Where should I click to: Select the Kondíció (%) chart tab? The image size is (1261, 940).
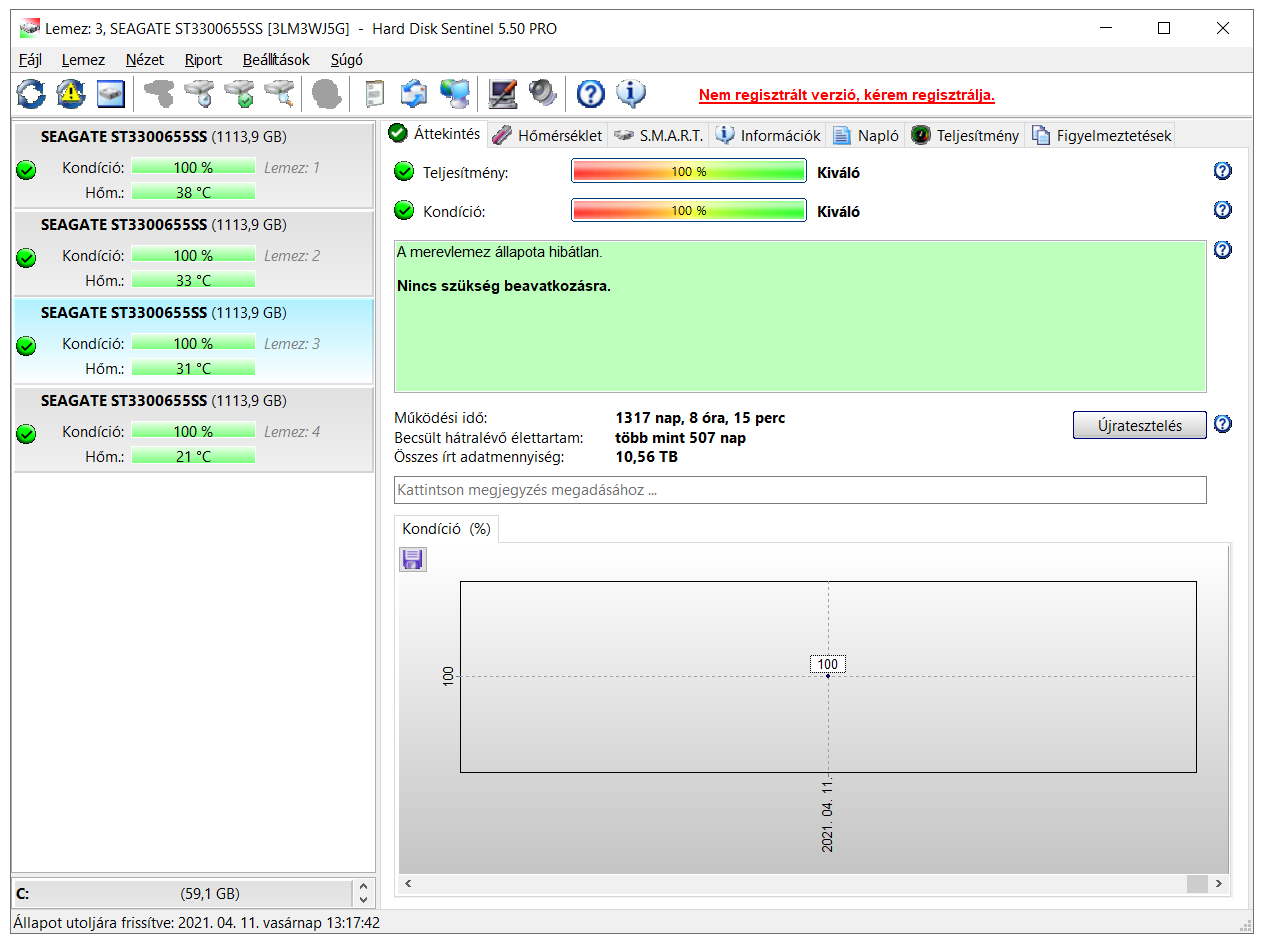[x=446, y=529]
